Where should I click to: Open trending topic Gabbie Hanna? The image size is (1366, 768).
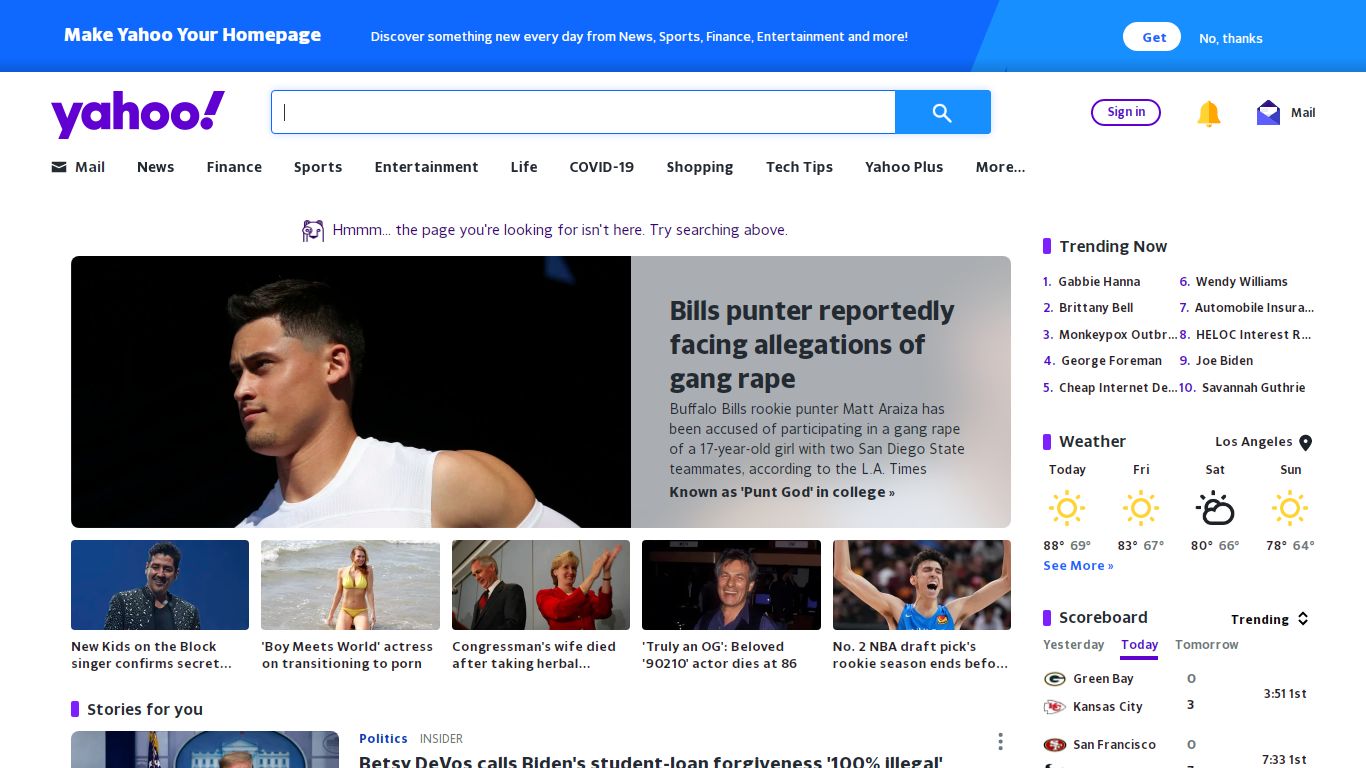coord(1099,282)
